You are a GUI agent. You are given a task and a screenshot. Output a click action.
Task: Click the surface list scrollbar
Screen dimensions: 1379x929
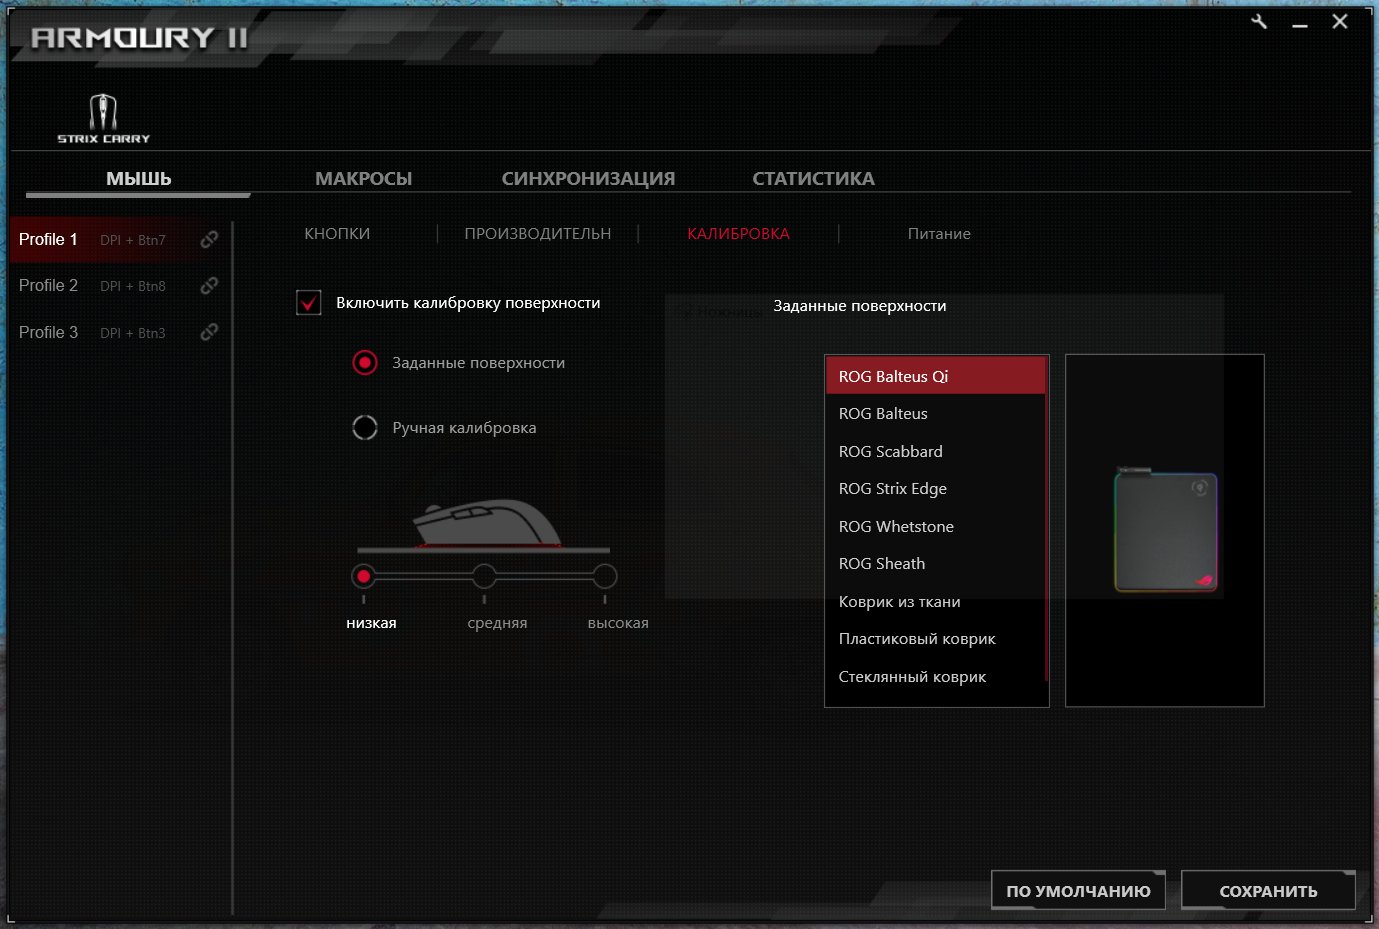(x=1046, y=520)
